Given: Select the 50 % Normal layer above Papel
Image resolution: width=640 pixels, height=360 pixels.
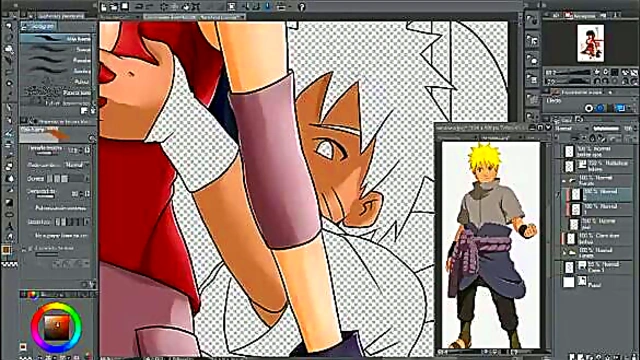Looking at the screenshot, I should 598,267.
